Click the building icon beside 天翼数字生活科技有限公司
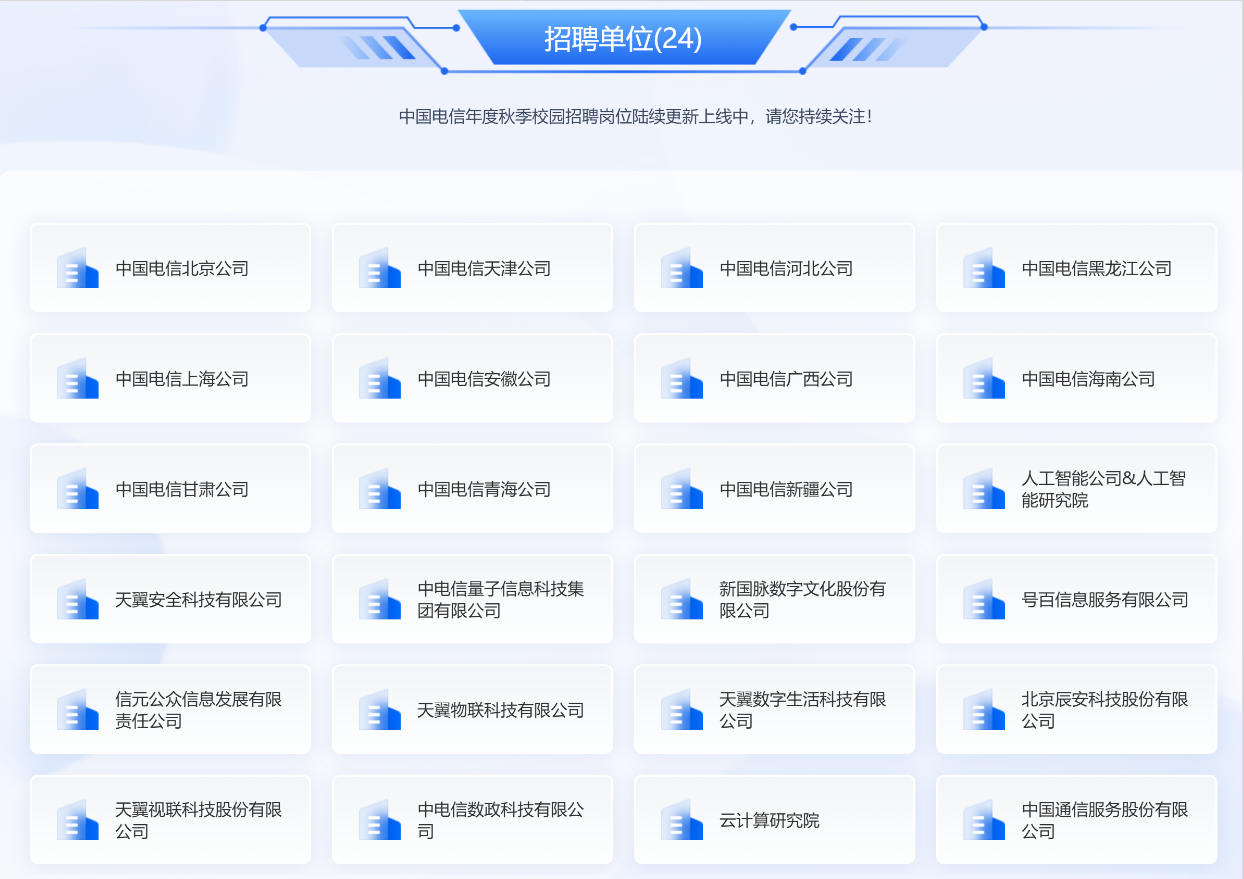Viewport: 1244px width, 879px height. 682,710
